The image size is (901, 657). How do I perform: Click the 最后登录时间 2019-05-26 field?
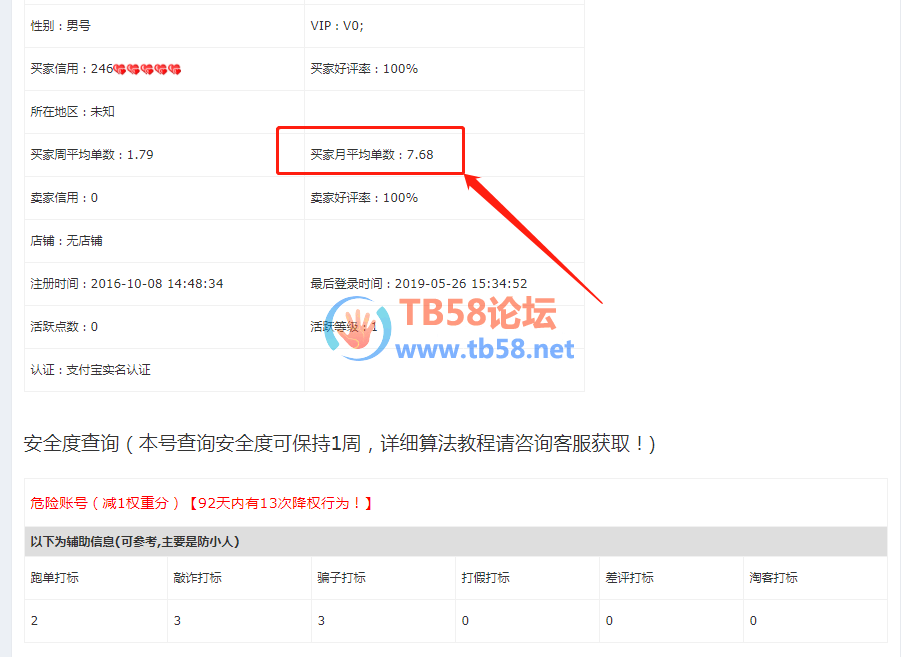coord(444,284)
